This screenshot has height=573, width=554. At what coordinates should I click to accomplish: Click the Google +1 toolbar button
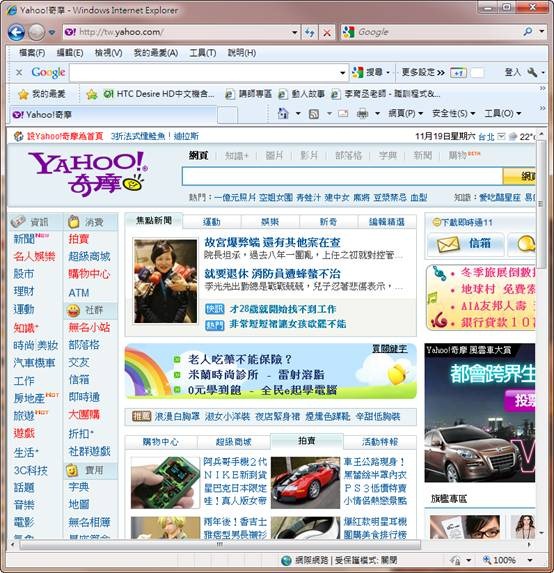[x=458, y=73]
